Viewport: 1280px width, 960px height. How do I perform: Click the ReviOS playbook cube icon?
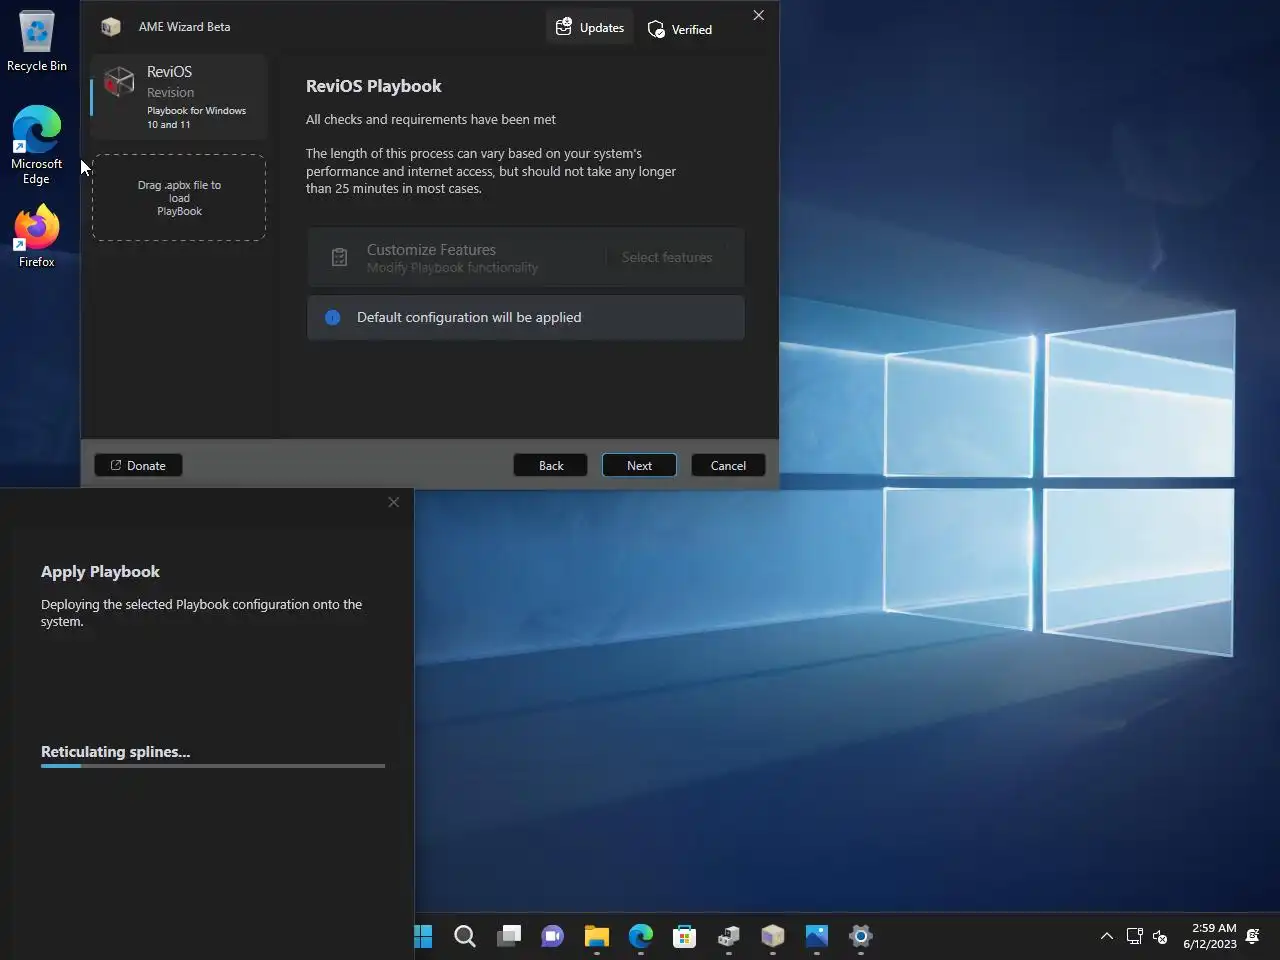[x=119, y=81]
